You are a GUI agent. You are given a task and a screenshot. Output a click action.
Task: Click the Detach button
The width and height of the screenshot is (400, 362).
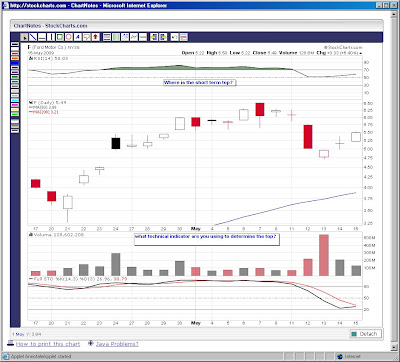point(365,334)
